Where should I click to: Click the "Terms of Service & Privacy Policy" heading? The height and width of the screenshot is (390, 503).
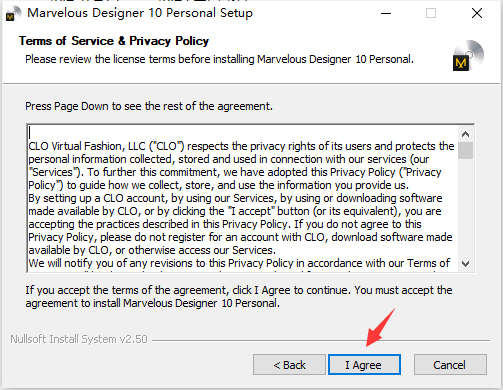pos(114,41)
